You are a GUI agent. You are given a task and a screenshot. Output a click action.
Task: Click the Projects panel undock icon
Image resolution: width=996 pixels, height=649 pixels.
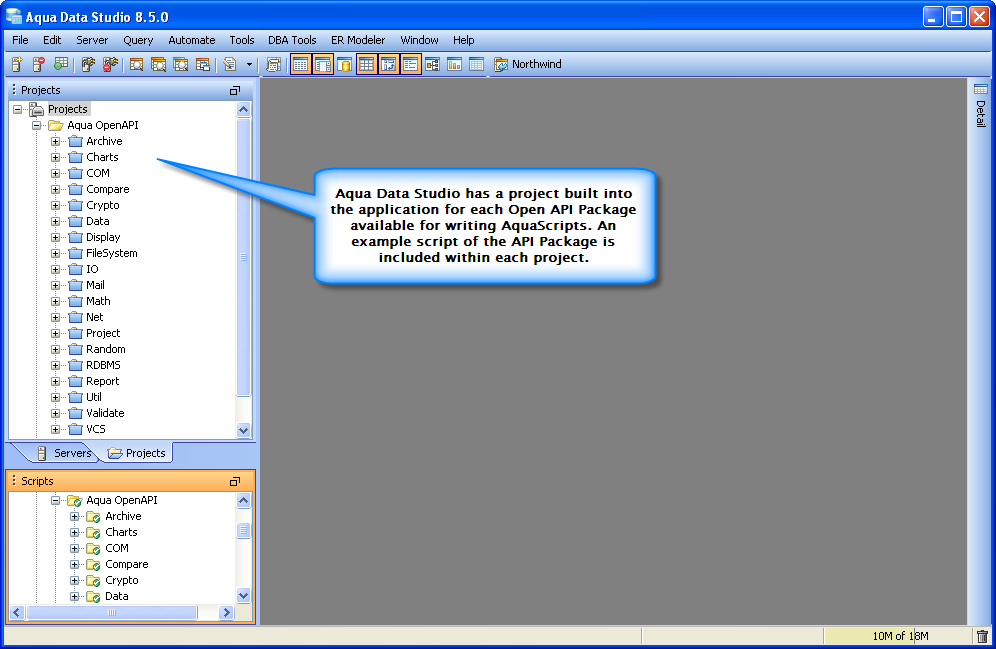[234, 91]
